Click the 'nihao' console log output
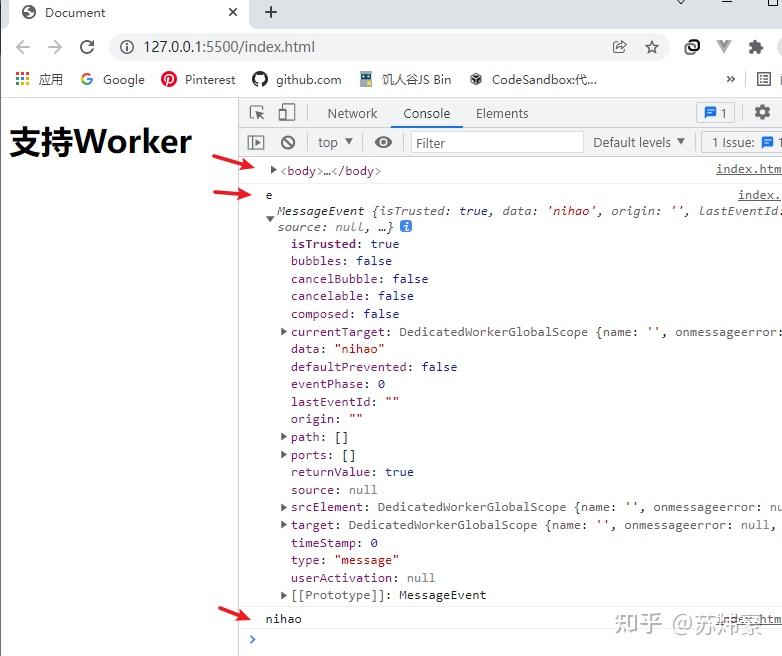The height and width of the screenshot is (656, 782). [x=283, y=619]
